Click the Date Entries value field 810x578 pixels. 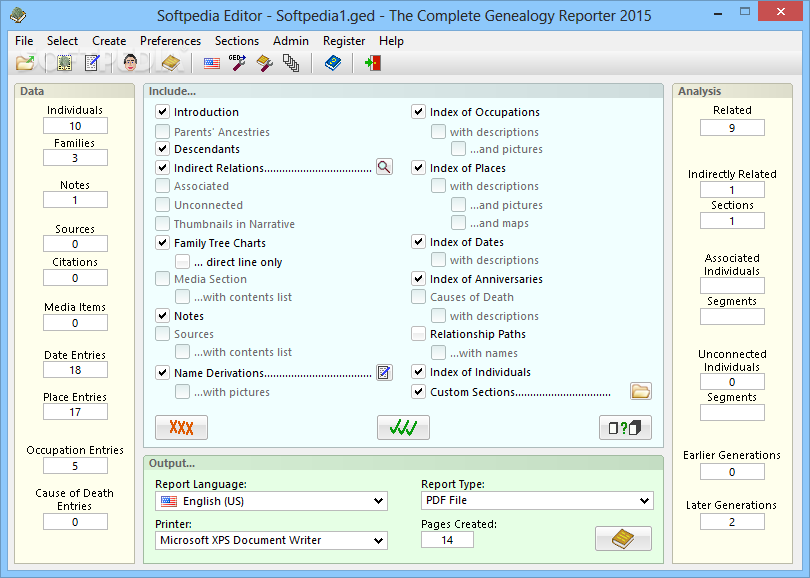click(75, 370)
